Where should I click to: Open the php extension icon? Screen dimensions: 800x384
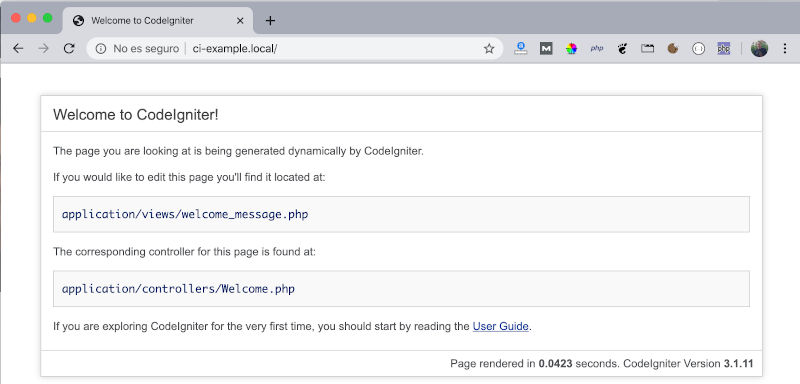point(597,48)
